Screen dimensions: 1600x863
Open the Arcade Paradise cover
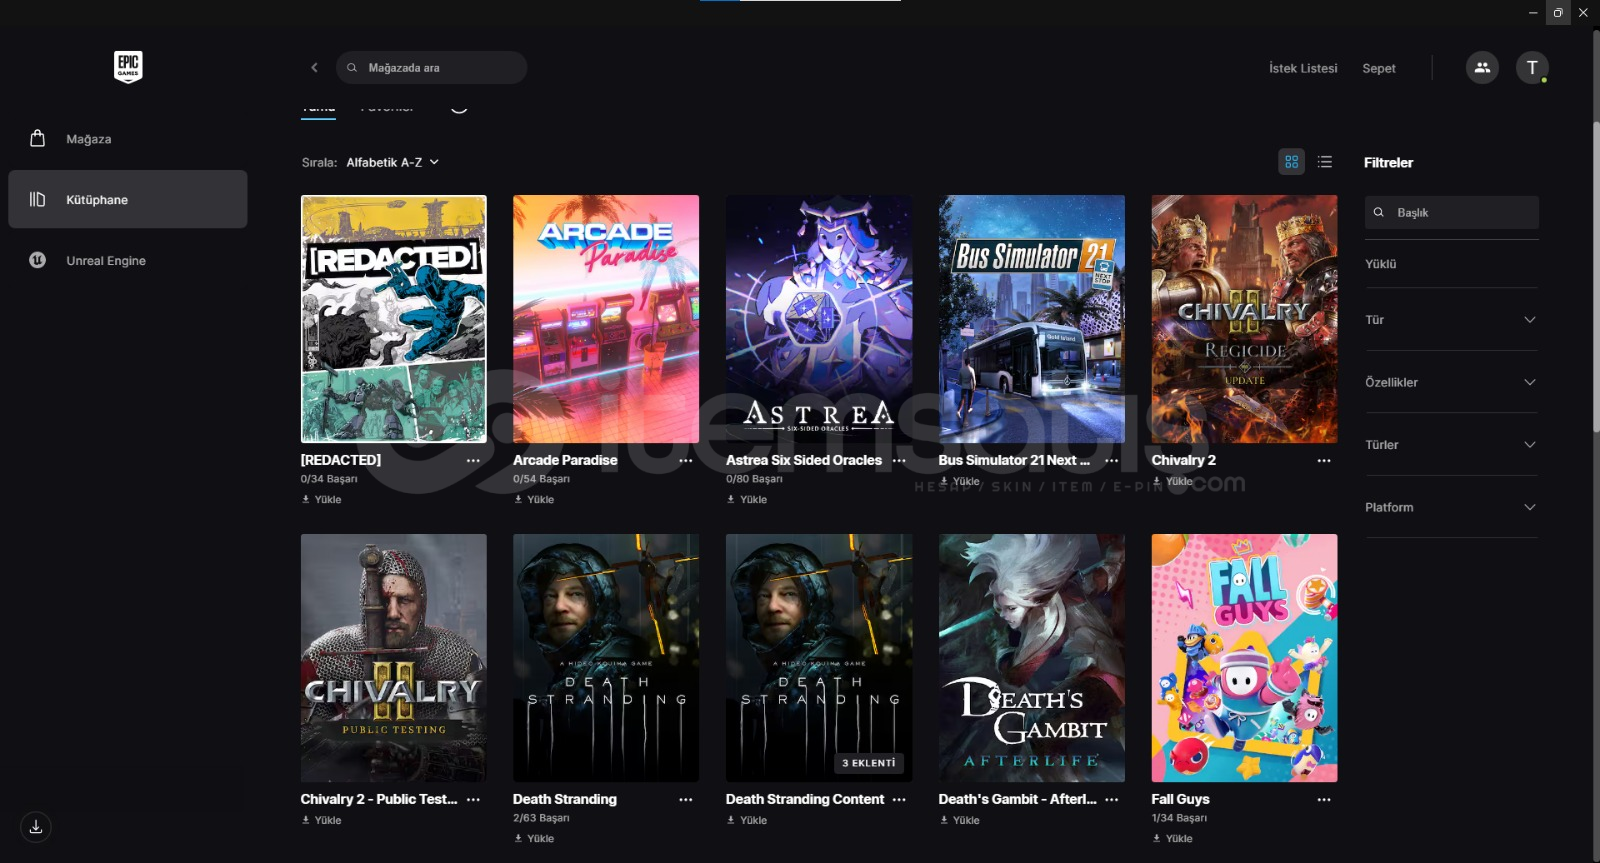point(606,319)
